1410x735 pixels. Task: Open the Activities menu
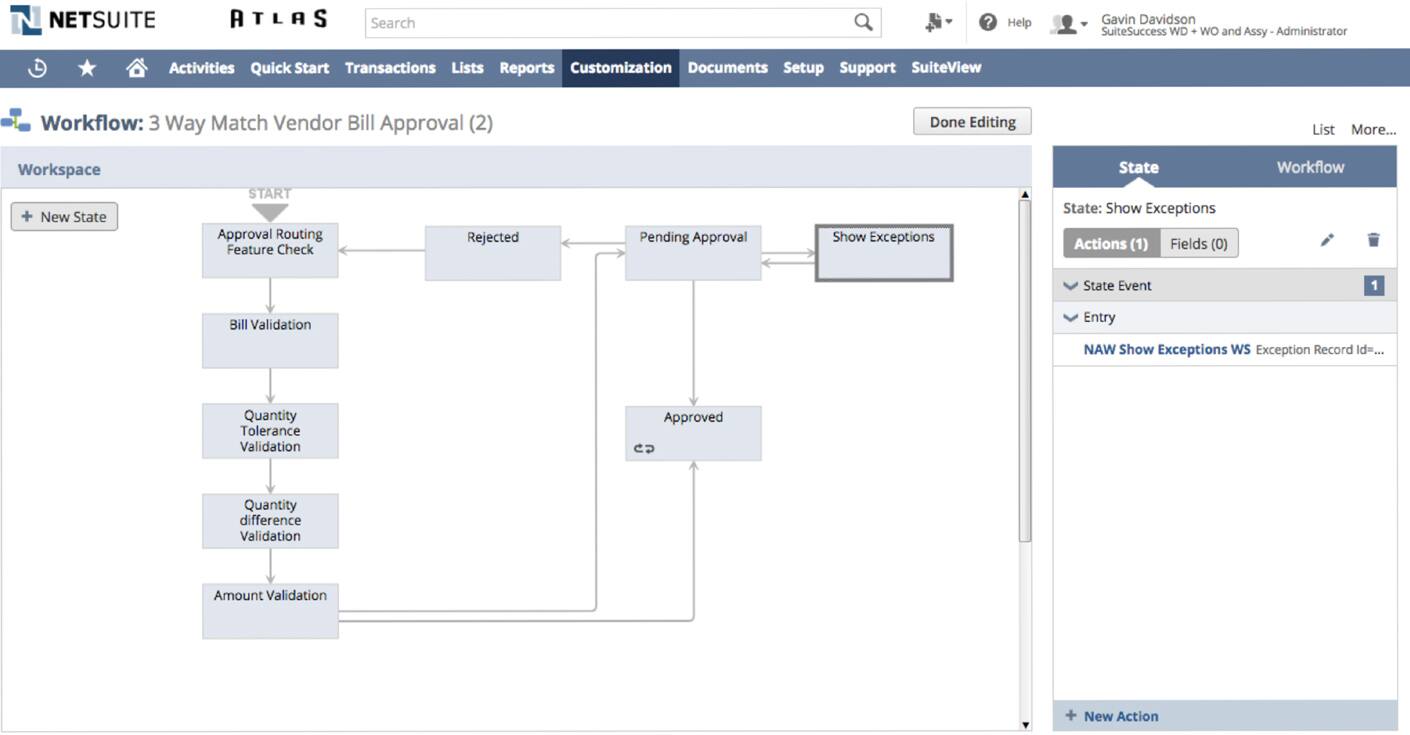[x=201, y=68]
